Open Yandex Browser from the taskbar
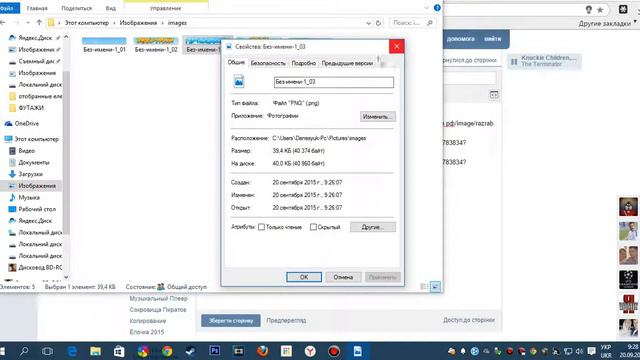The image size is (640, 360). [310, 351]
